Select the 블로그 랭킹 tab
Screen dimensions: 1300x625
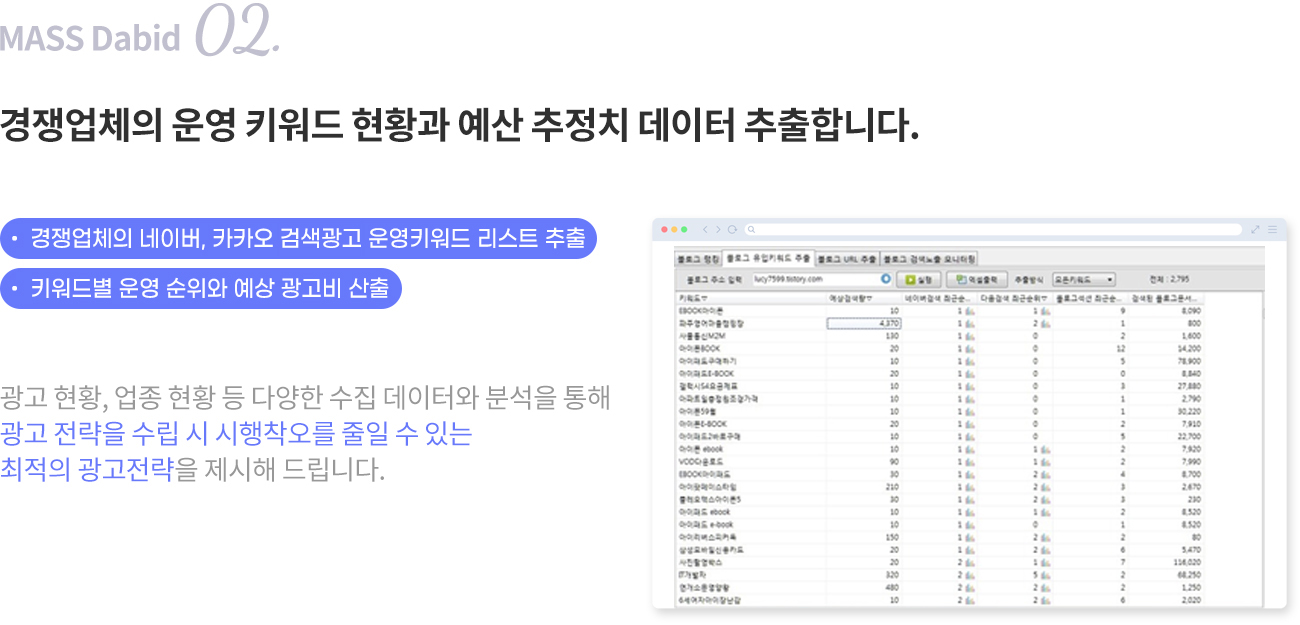[698, 258]
